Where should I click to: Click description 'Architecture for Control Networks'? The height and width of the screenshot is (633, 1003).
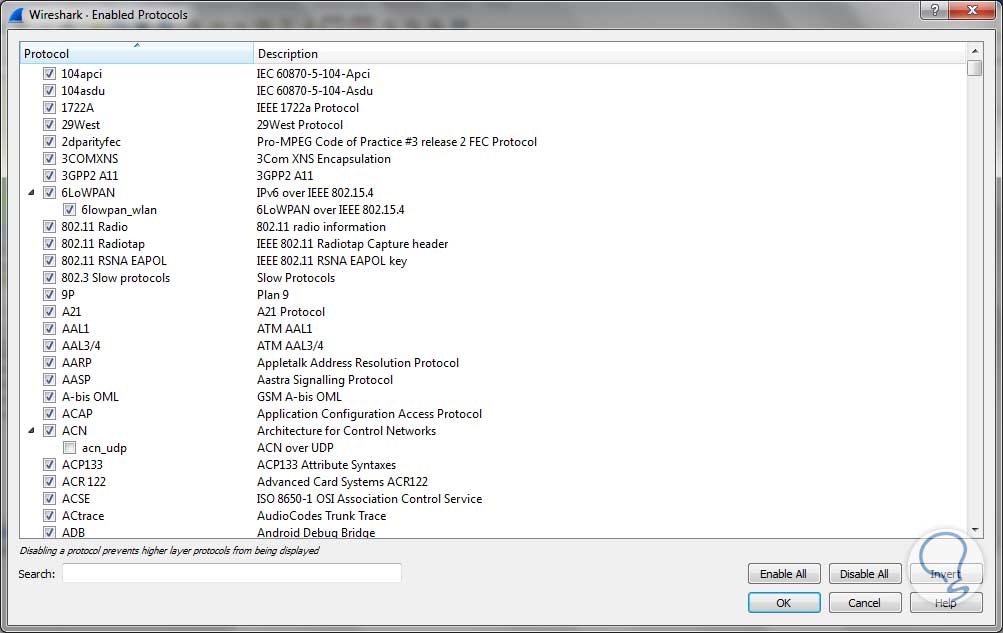click(x=346, y=430)
